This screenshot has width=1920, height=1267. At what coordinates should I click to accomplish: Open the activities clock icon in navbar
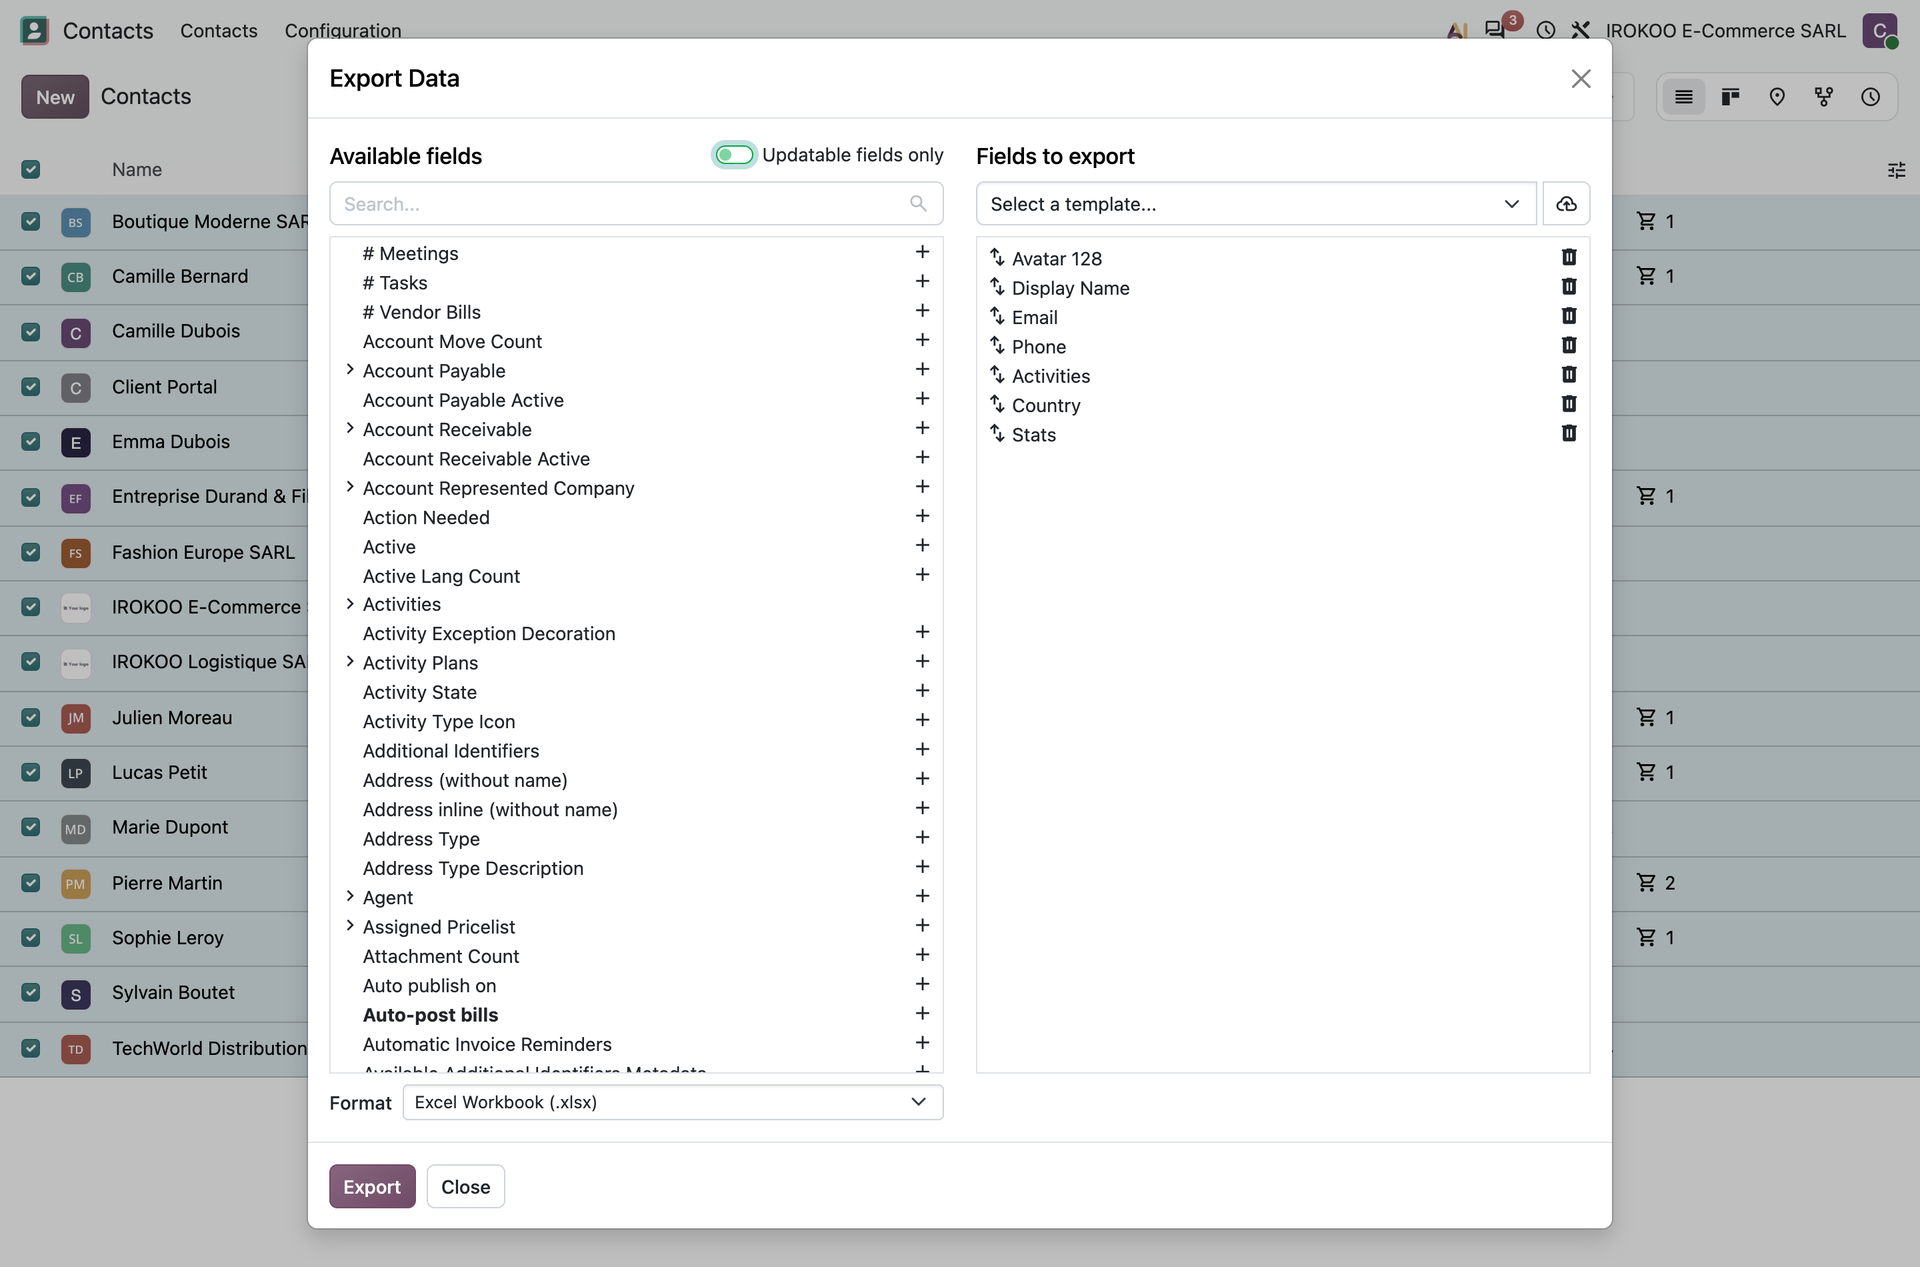[1546, 30]
